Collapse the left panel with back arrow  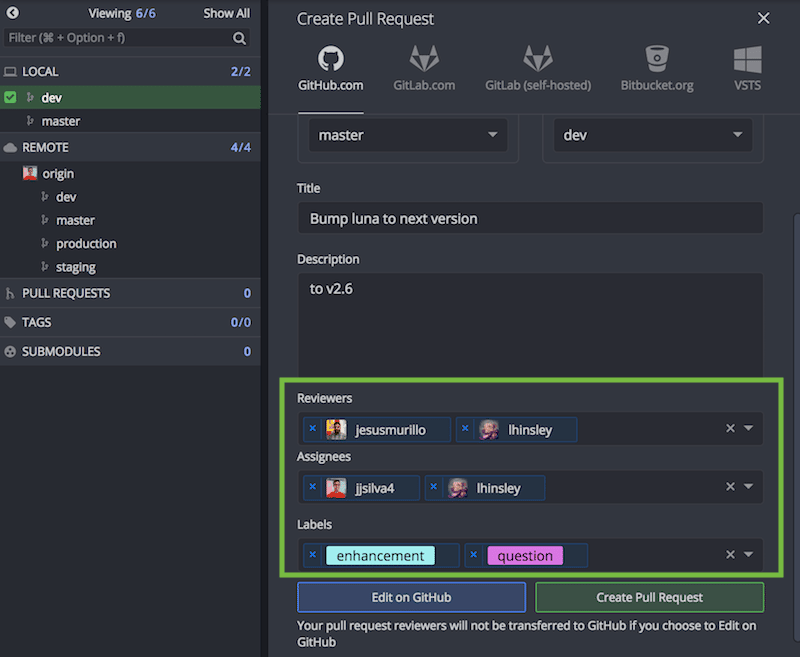[13, 13]
